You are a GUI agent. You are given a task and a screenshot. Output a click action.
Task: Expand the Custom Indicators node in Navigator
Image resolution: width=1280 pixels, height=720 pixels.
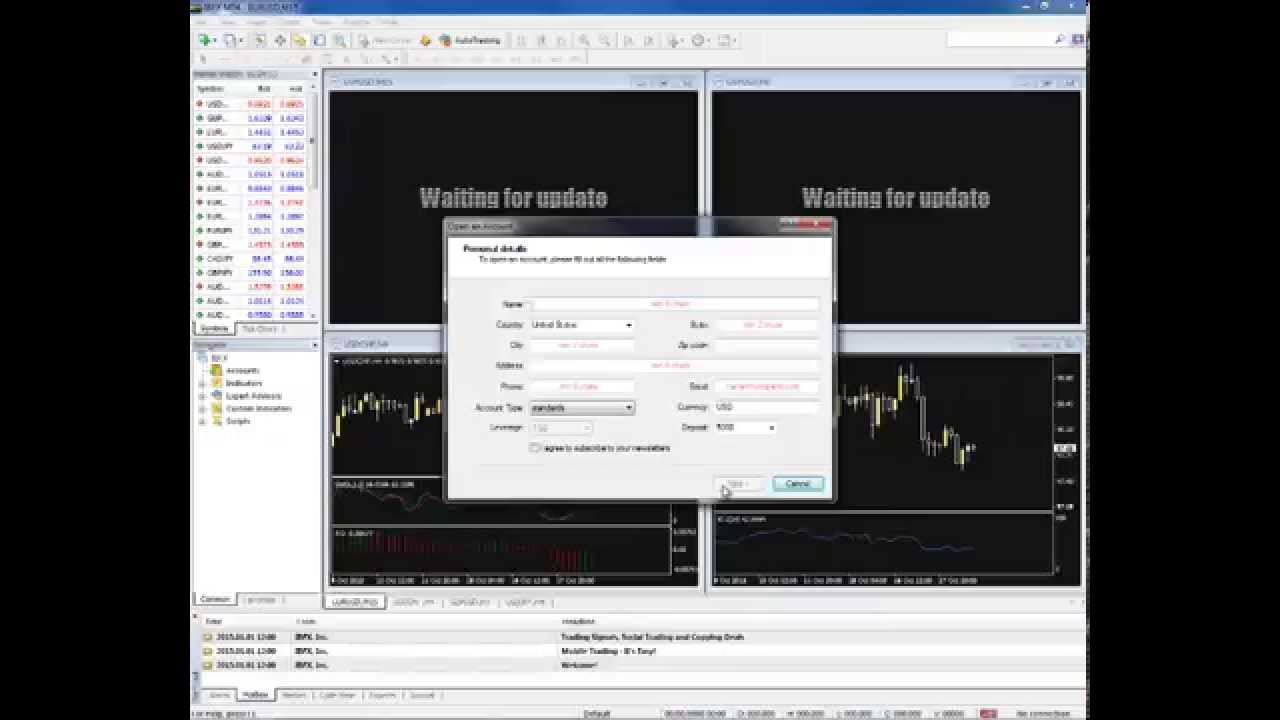(203, 408)
